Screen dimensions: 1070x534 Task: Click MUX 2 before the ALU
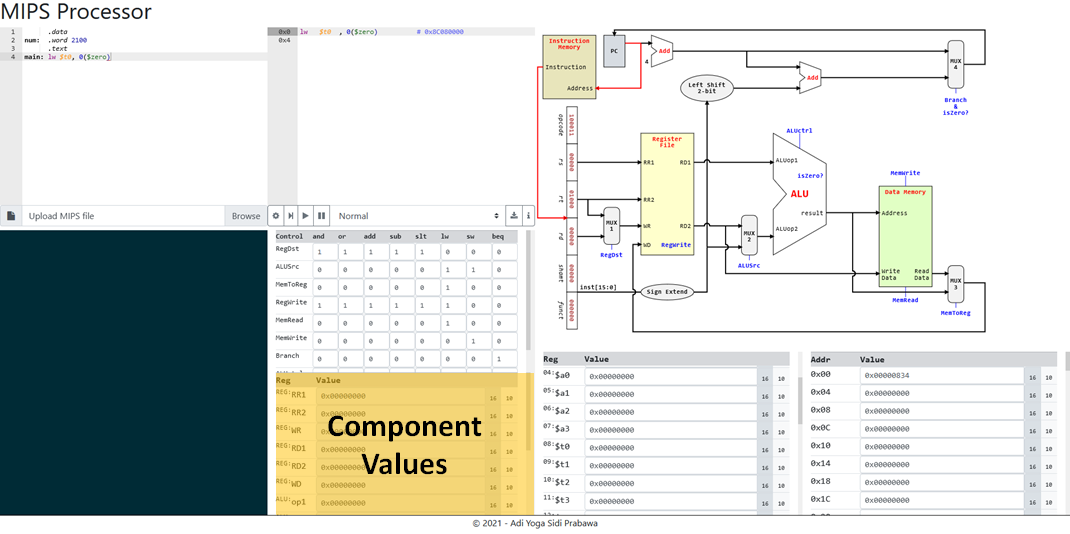click(749, 234)
